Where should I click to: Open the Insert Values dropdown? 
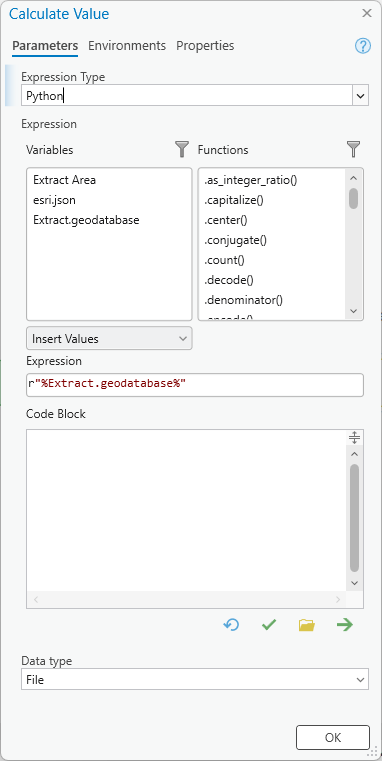109,338
